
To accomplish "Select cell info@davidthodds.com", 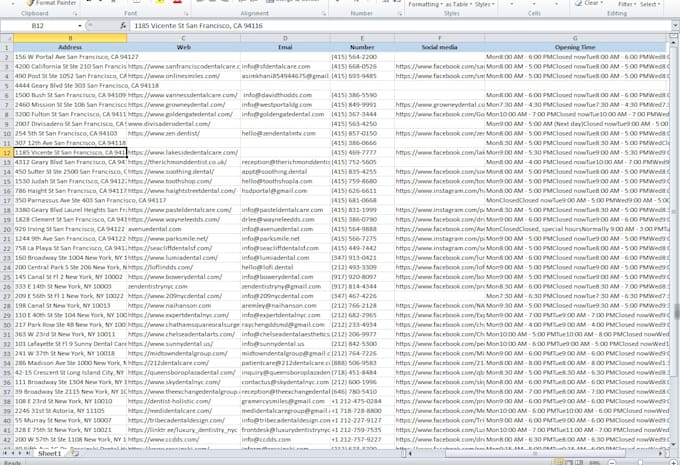I will (285, 95).
